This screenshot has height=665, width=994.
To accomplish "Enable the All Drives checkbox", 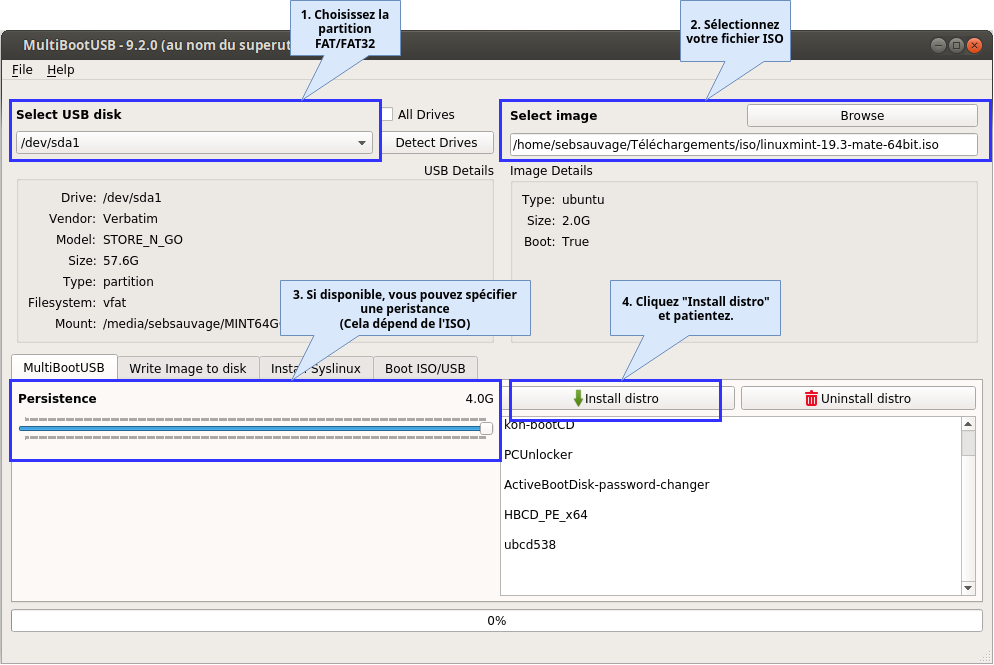I will 387,115.
